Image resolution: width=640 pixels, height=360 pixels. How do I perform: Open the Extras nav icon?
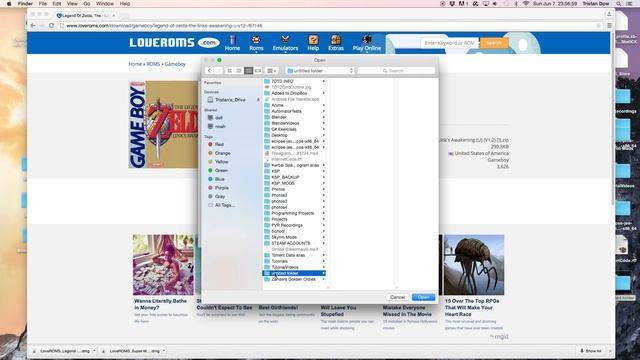336,43
